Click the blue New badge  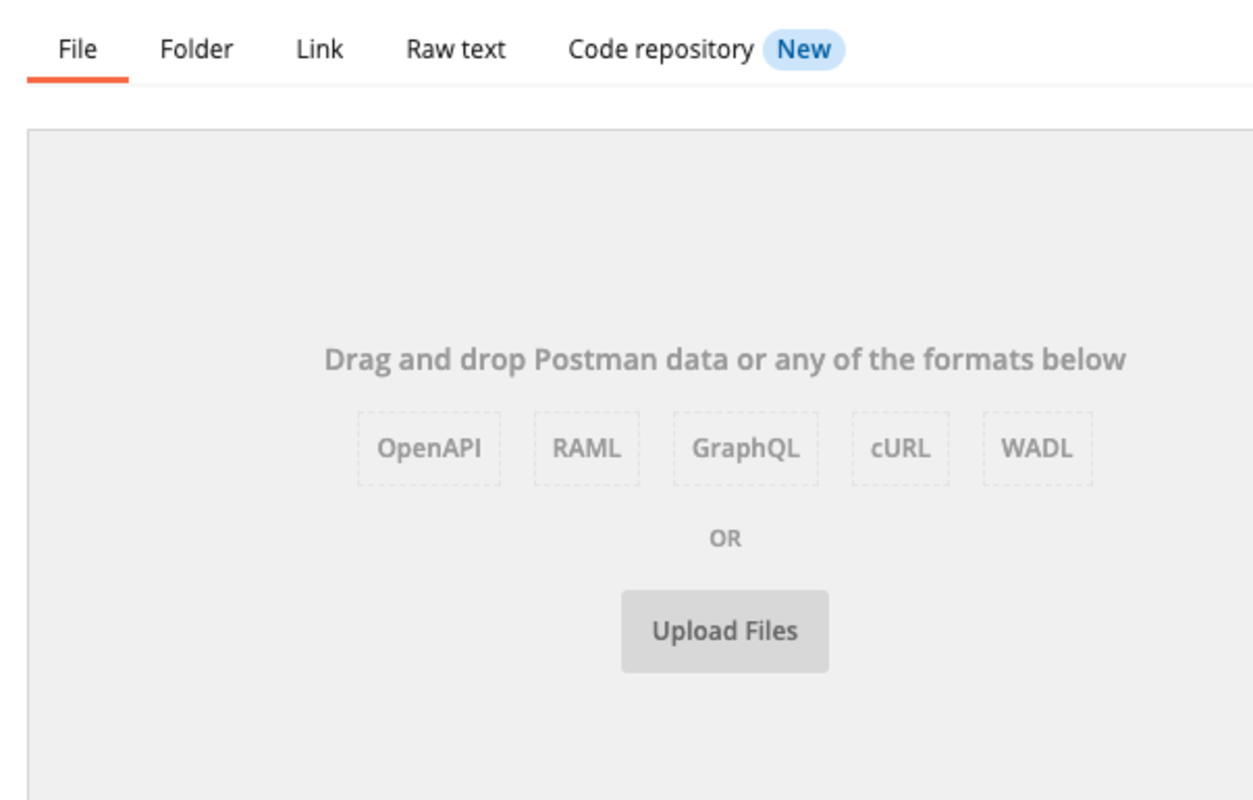click(804, 49)
